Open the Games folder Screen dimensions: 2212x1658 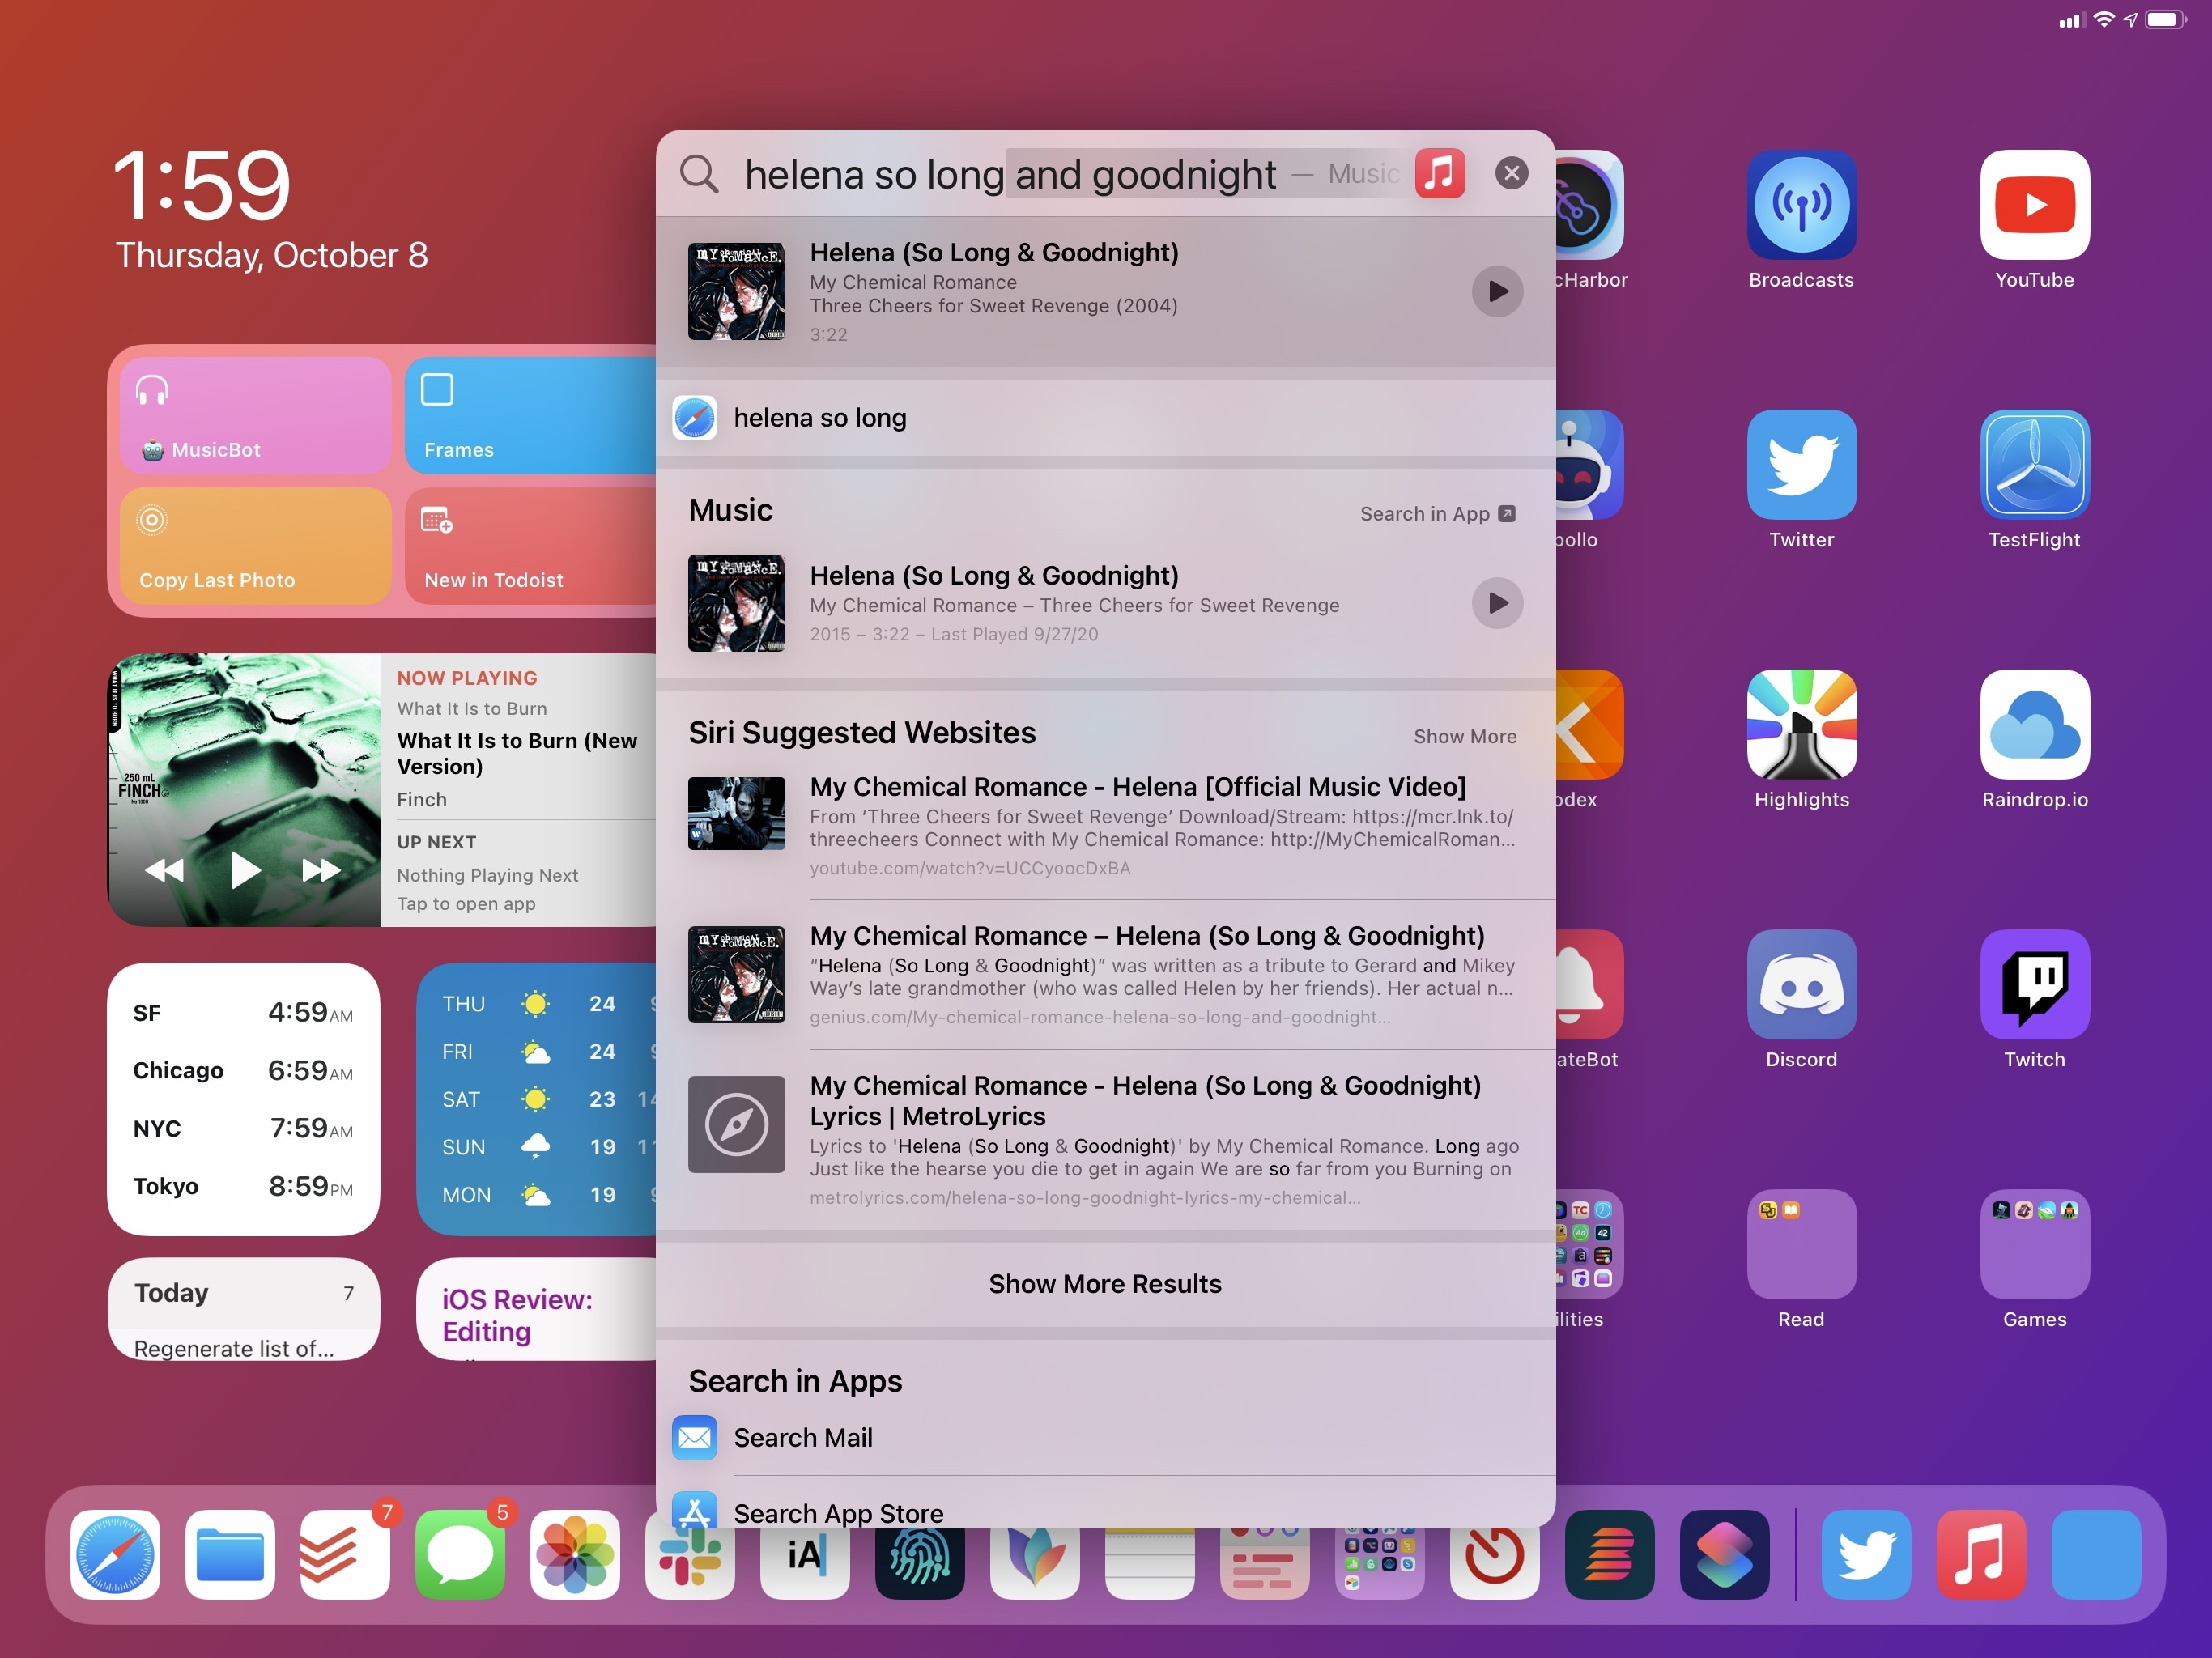2034,1245
